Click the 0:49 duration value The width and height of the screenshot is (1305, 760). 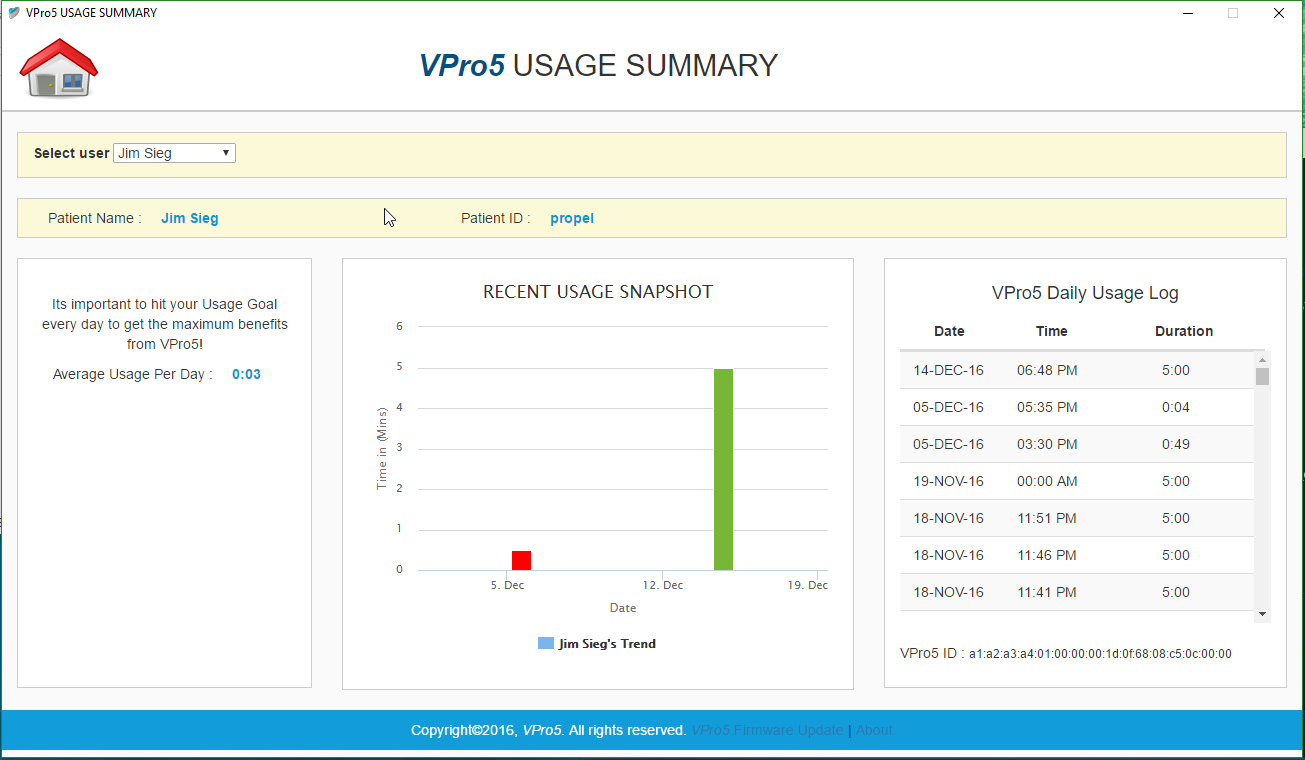[x=1176, y=444]
